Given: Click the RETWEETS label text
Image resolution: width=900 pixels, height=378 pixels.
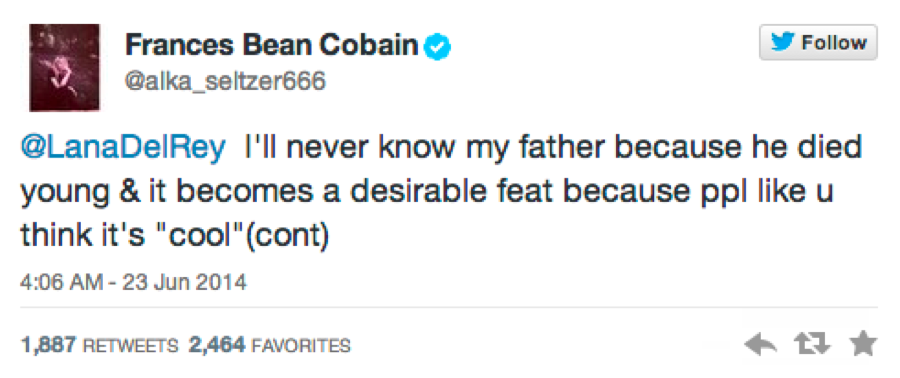Looking at the screenshot, I should 131,346.
